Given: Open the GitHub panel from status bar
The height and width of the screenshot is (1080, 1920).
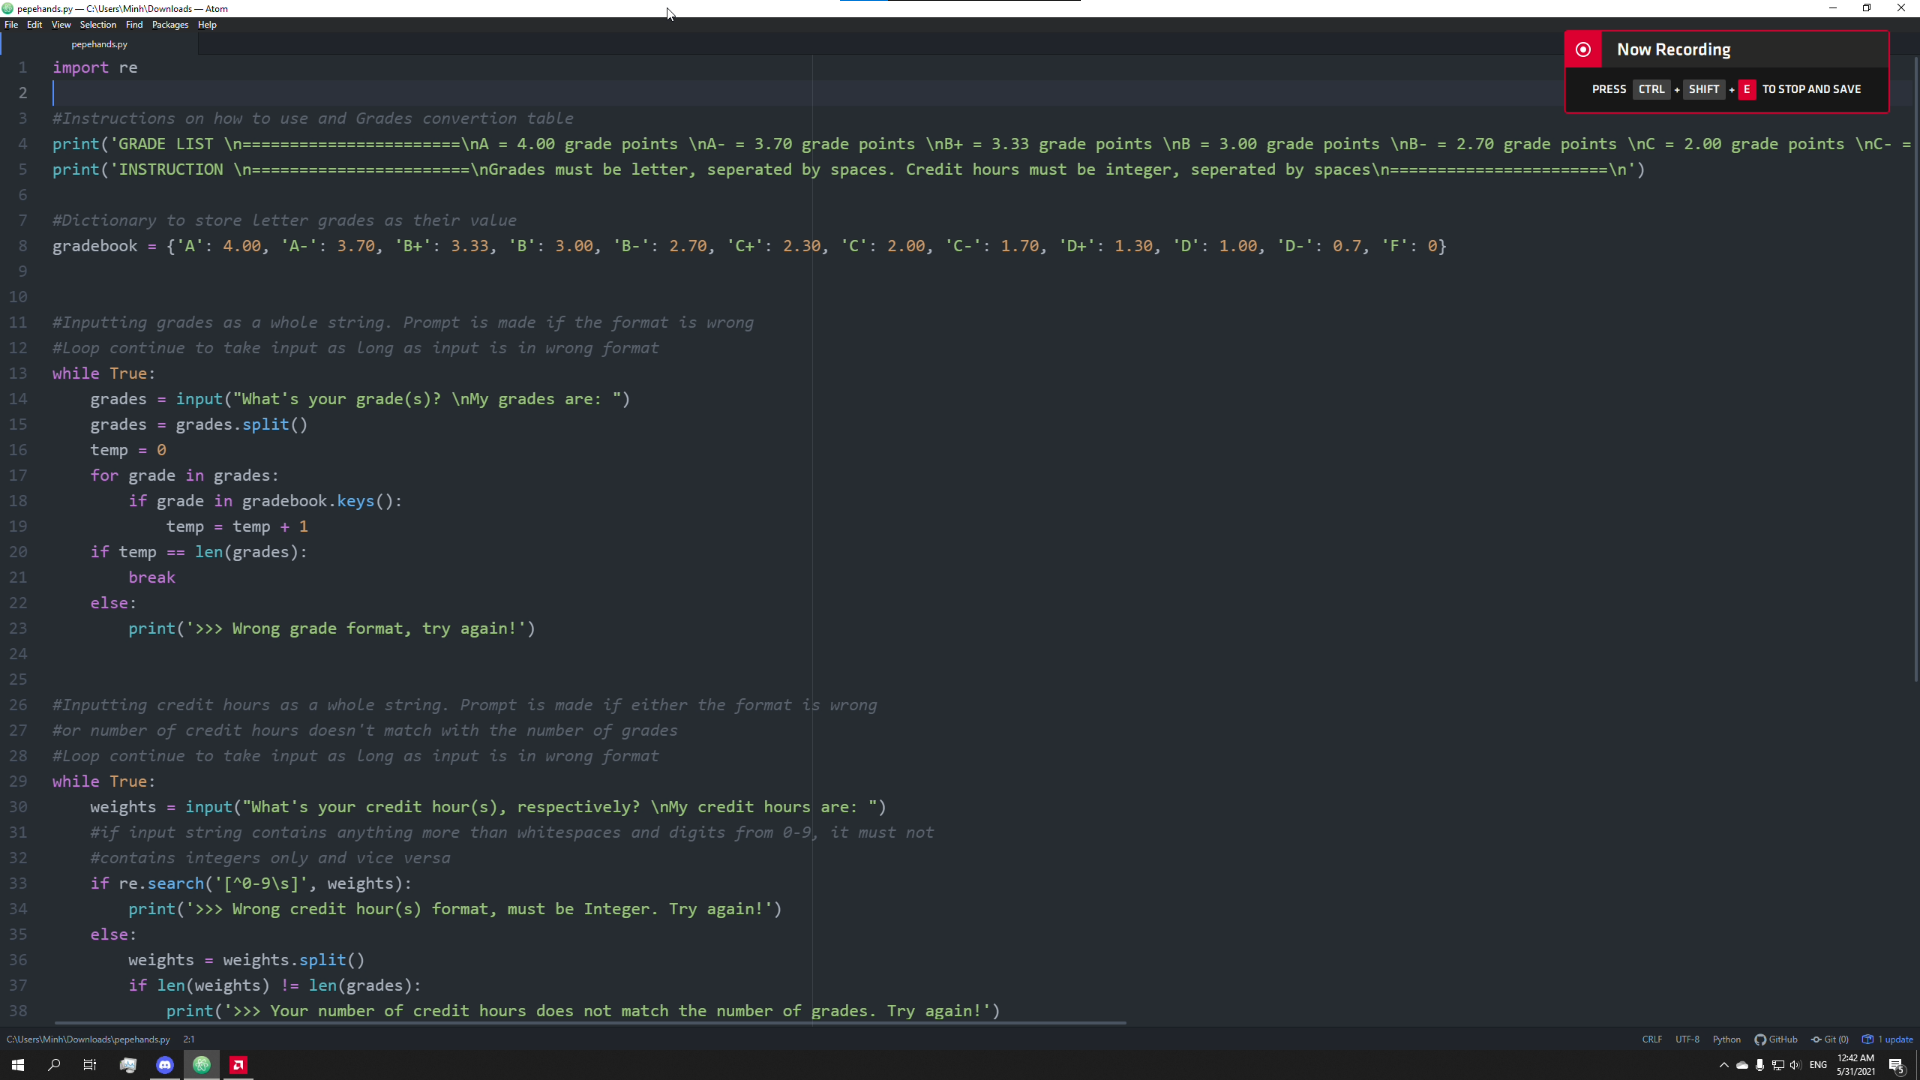Looking at the screenshot, I should click(x=1776, y=1039).
